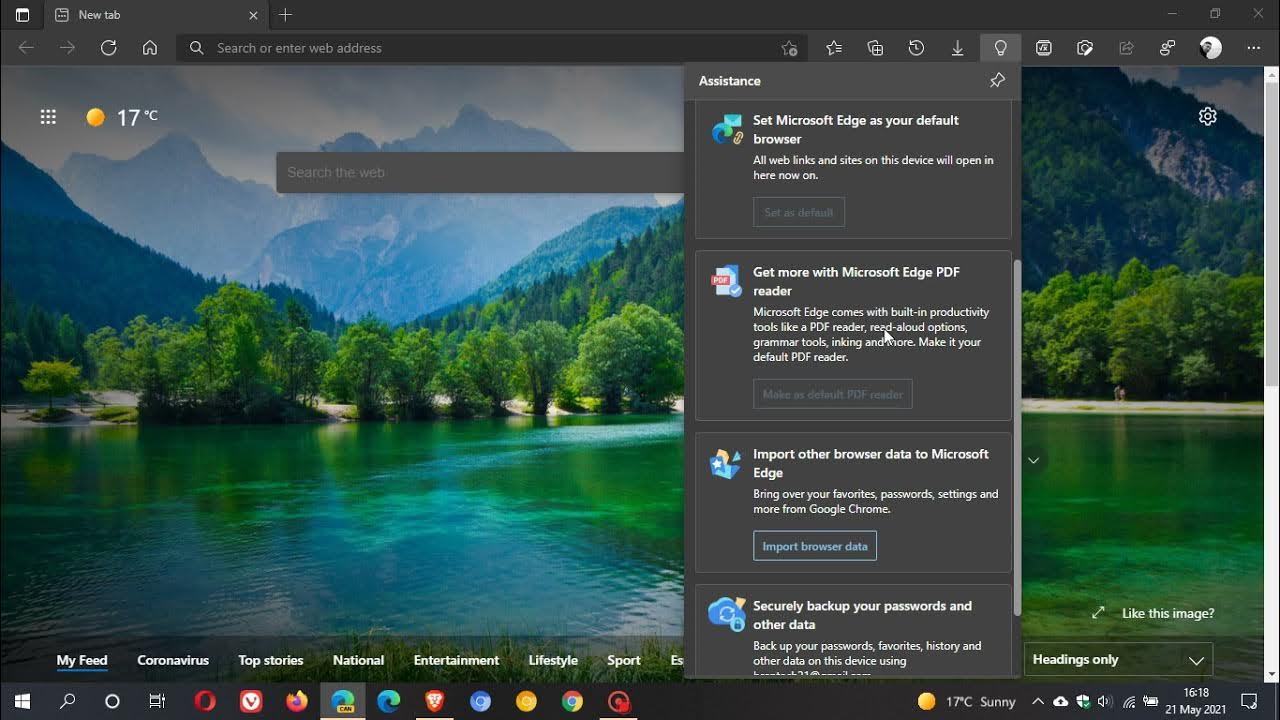Open page settings gear icon

coord(1207,116)
